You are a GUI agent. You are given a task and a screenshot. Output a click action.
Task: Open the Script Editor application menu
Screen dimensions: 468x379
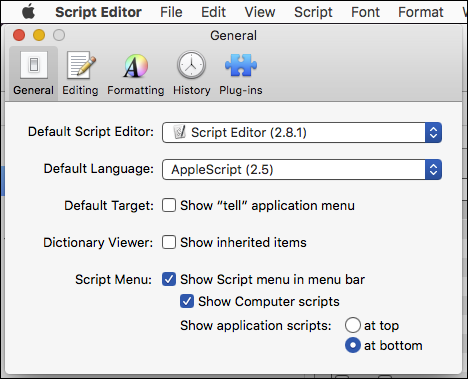[x=98, y=12]
